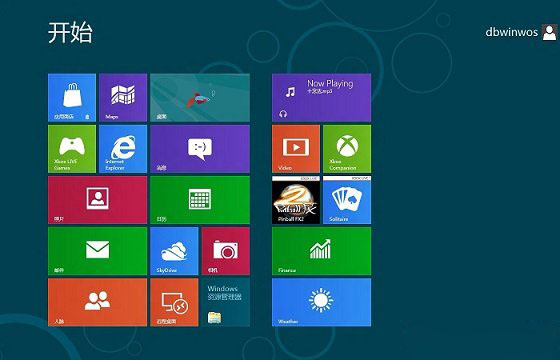Launch Xbox LIVE Games tile
The image size is (560, 360).
72,149
